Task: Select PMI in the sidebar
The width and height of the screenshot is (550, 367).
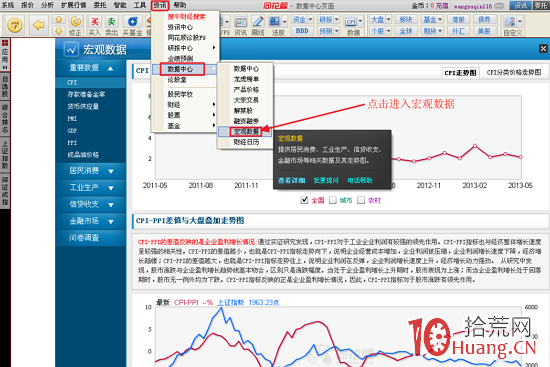Action: [x=72, y=119]
